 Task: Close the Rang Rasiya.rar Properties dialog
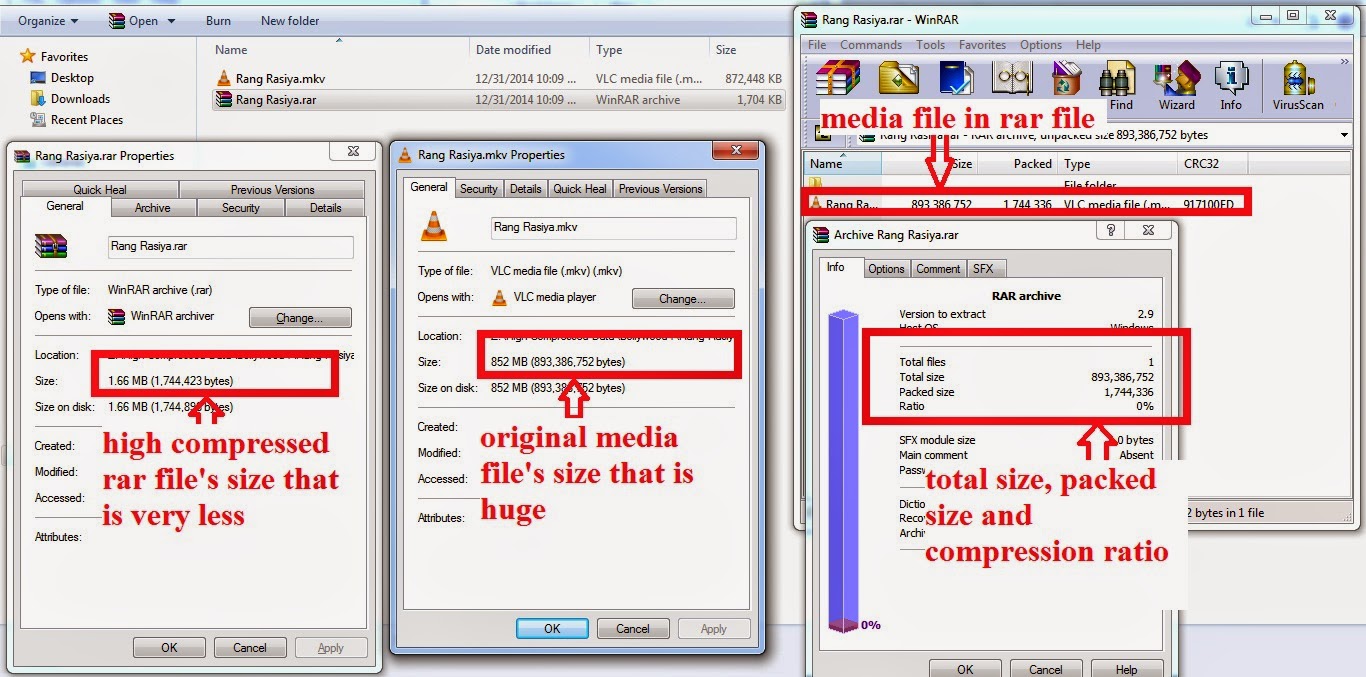coord(353,152)
